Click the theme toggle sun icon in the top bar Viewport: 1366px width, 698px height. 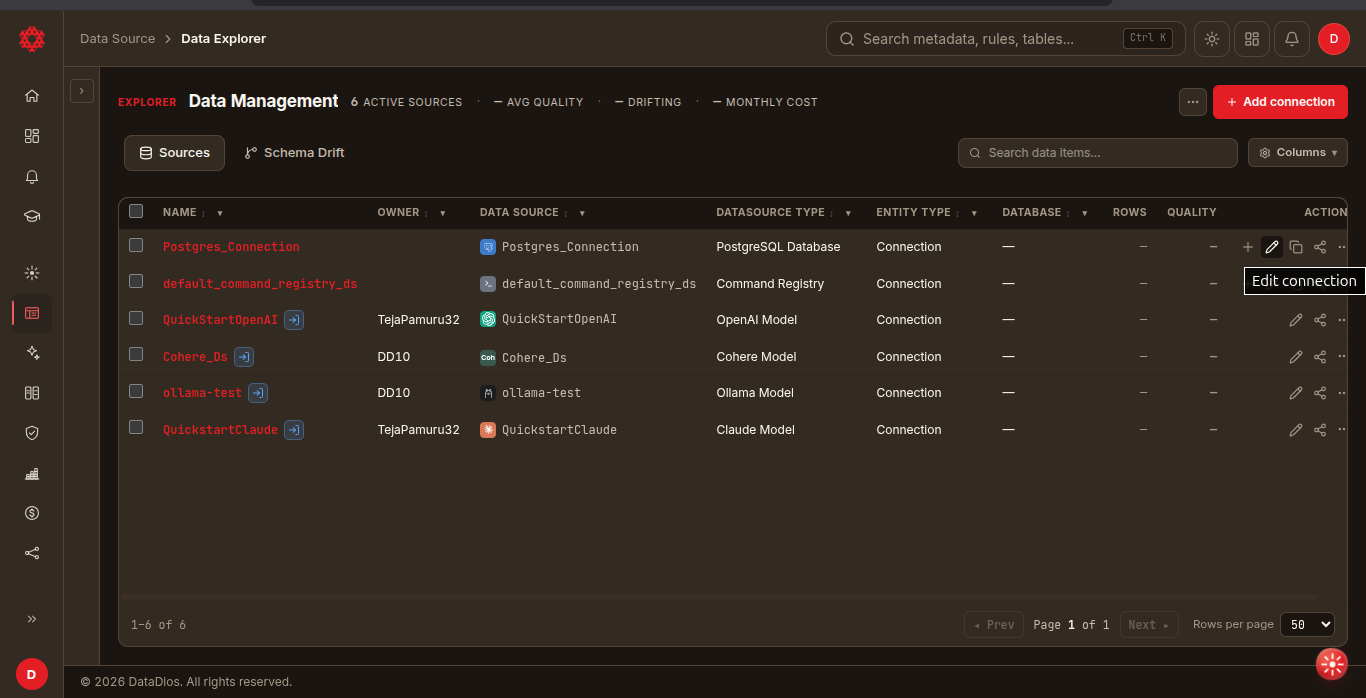1212,39
